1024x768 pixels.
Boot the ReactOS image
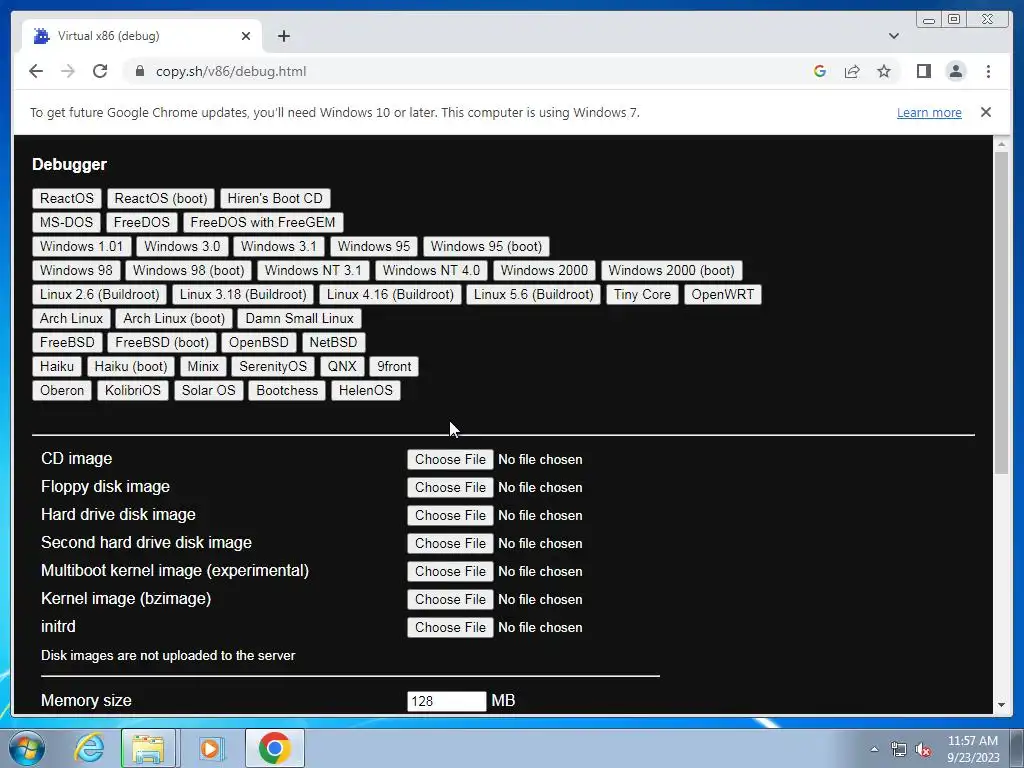coord(67,199)
